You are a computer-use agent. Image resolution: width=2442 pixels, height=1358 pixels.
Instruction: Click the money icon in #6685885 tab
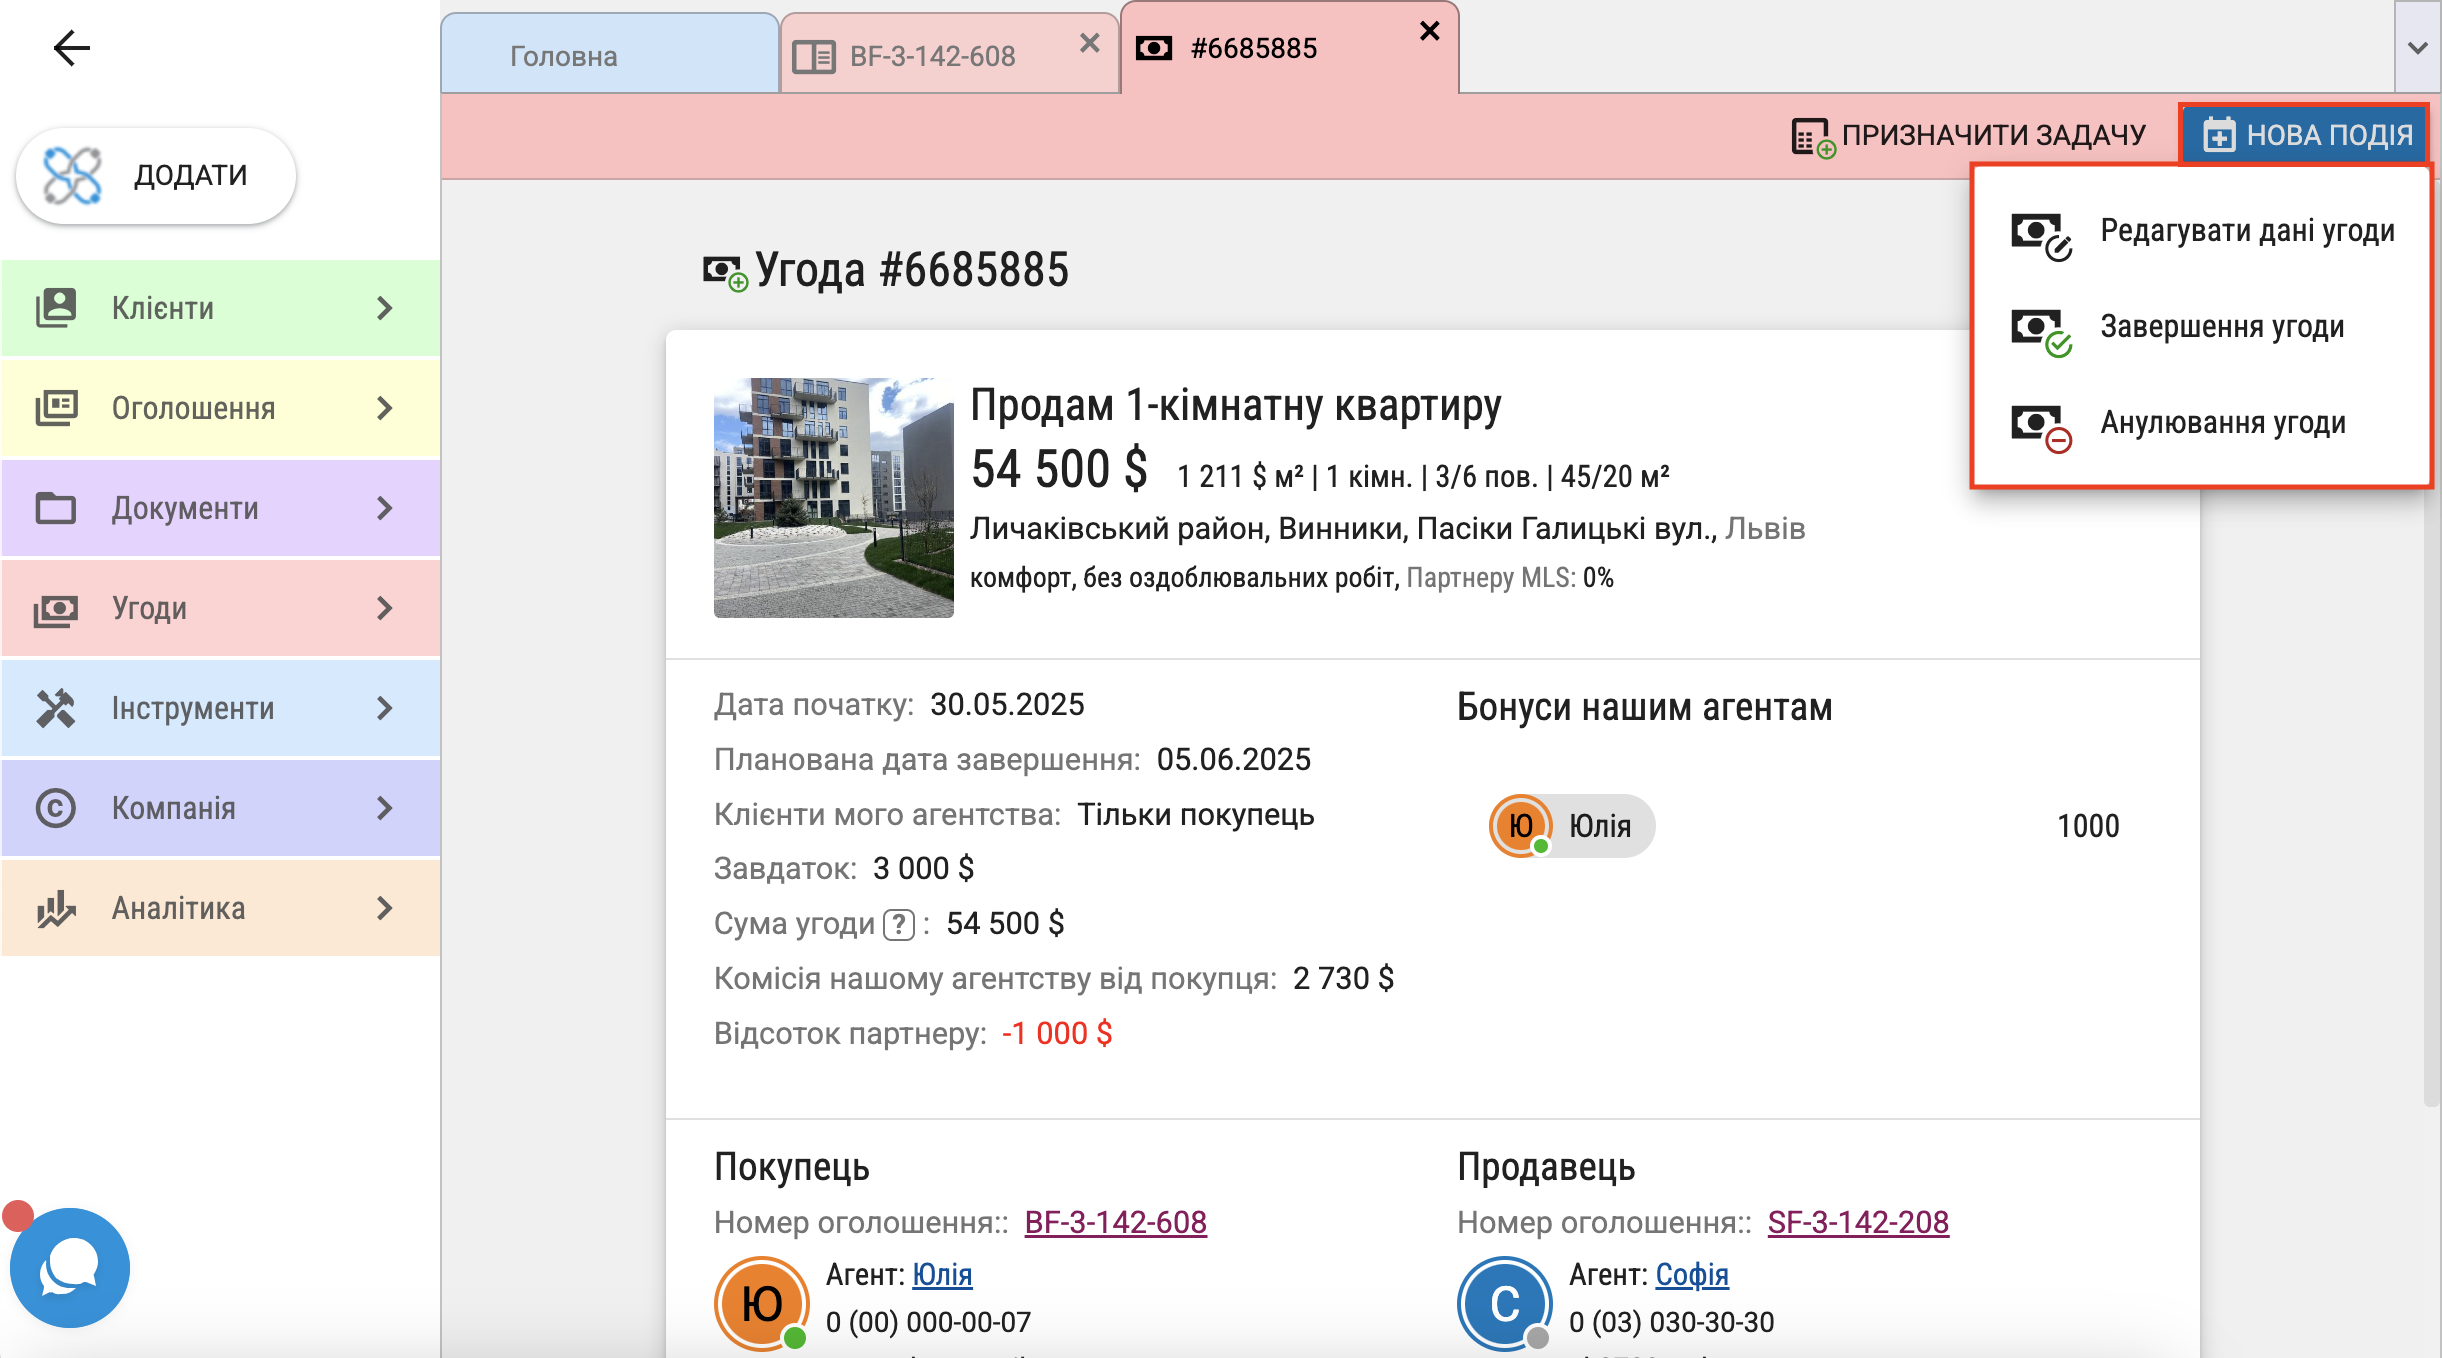pyautogui.click(x=1154, y=48)
